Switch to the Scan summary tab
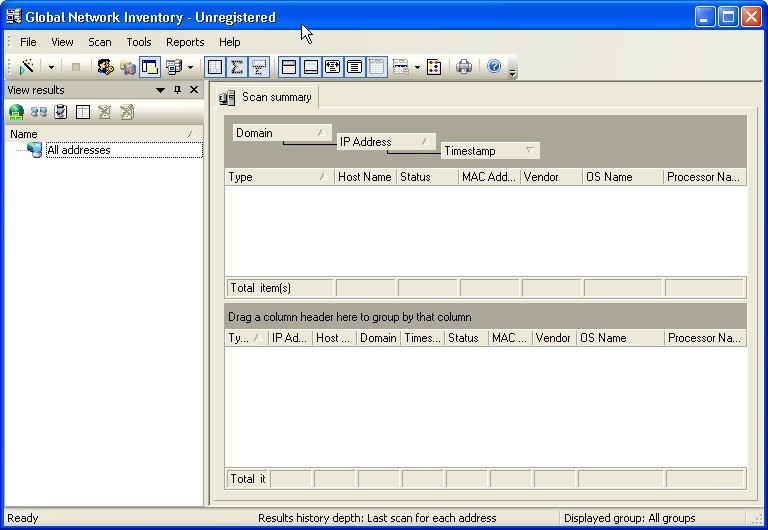Screen dimensions: 768x530 [x=266, y=97]
